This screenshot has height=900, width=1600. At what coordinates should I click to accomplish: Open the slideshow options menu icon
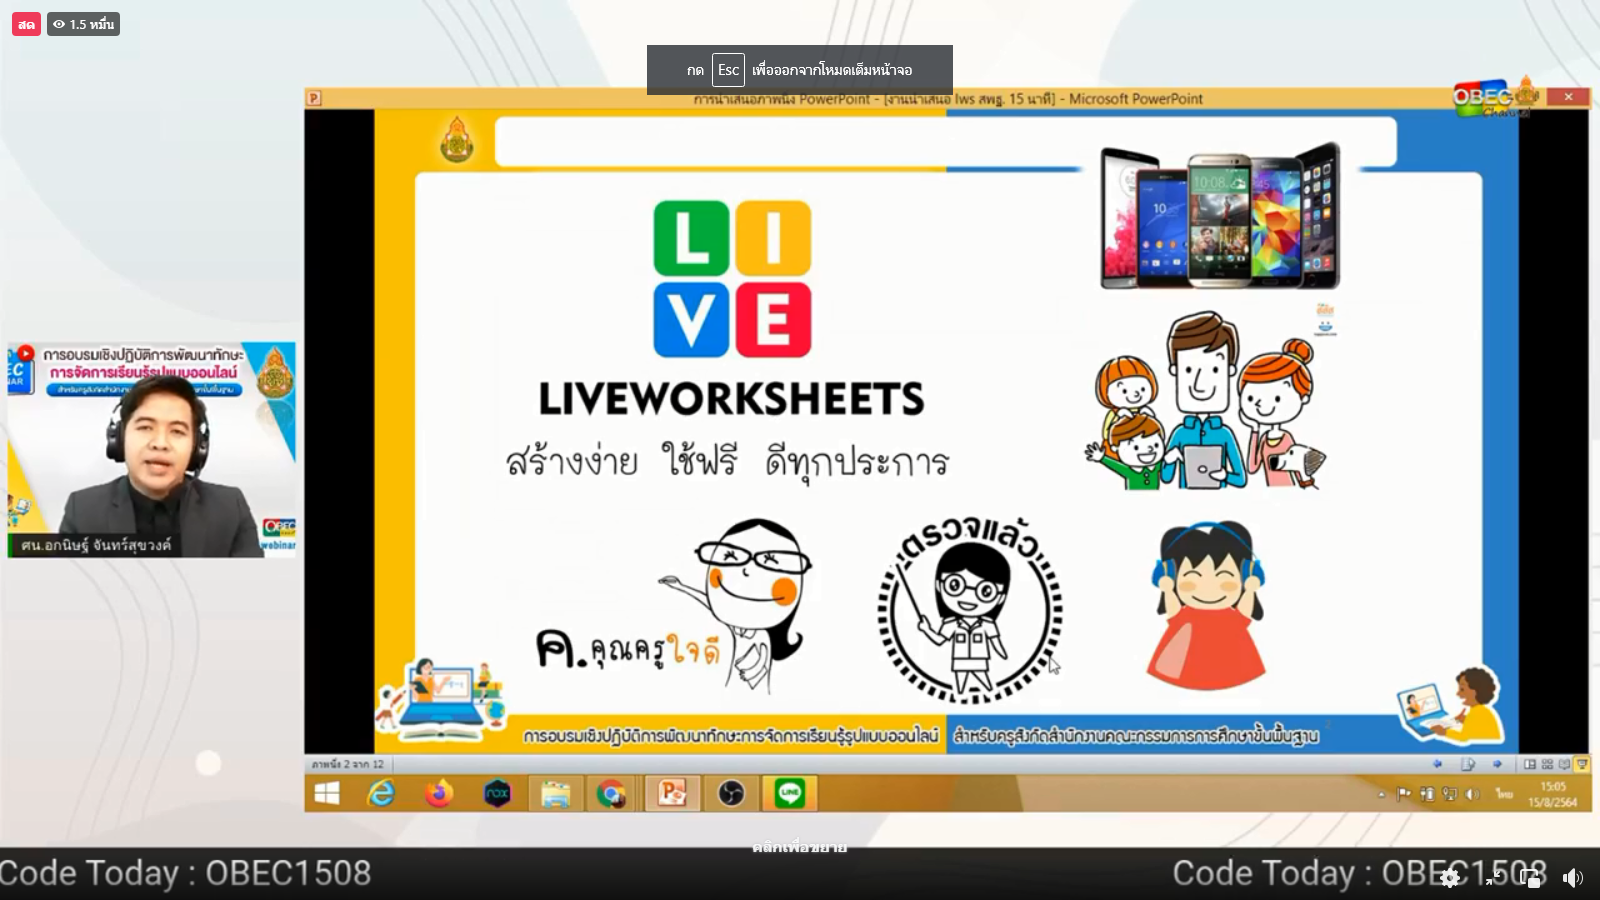coord(1468,764)
